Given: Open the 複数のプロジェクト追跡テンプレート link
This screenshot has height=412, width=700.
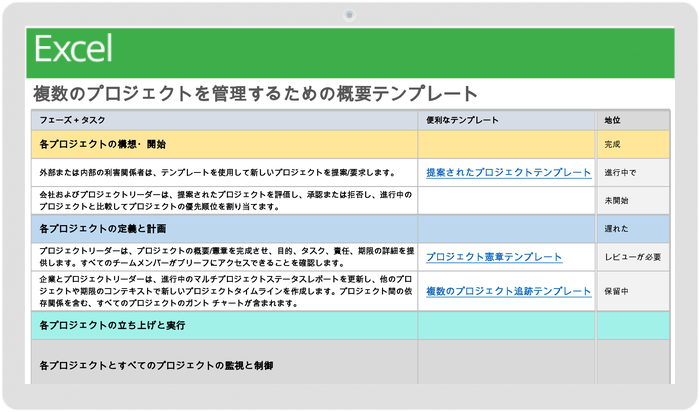Looking at the screenshot, I should pos(508,291).
